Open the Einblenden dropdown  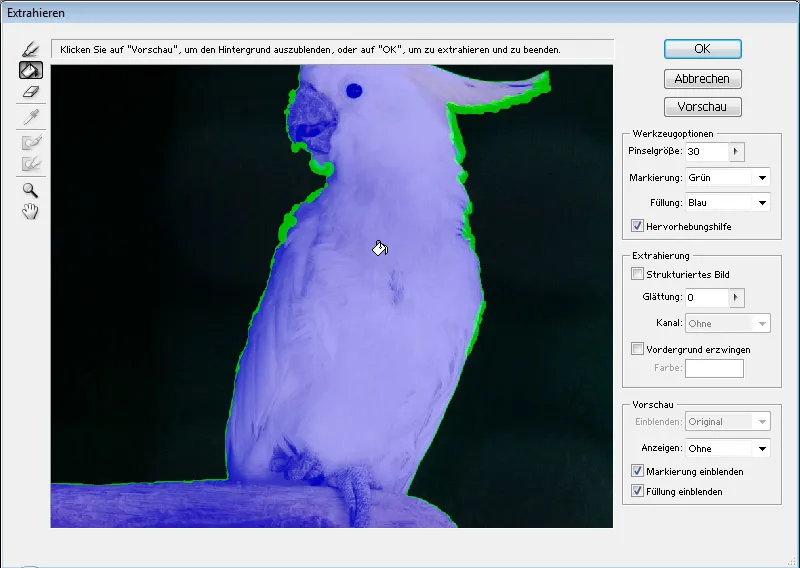(x=727, y=422)
